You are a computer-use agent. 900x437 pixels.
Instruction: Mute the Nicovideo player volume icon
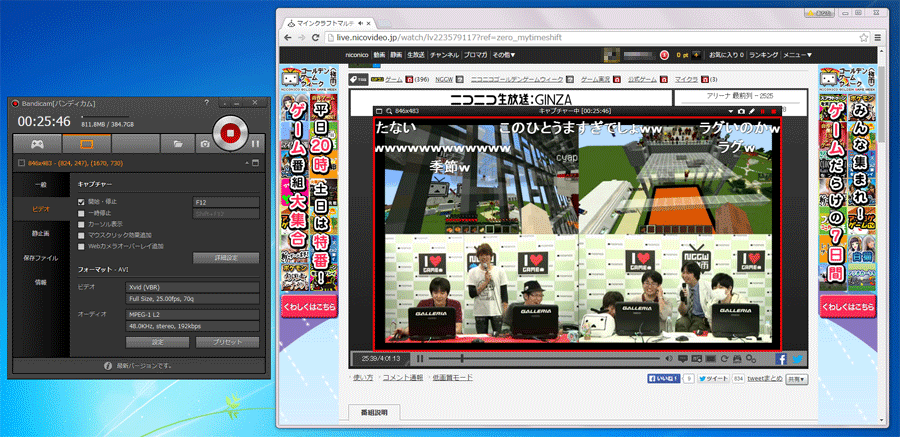[669, 359]
